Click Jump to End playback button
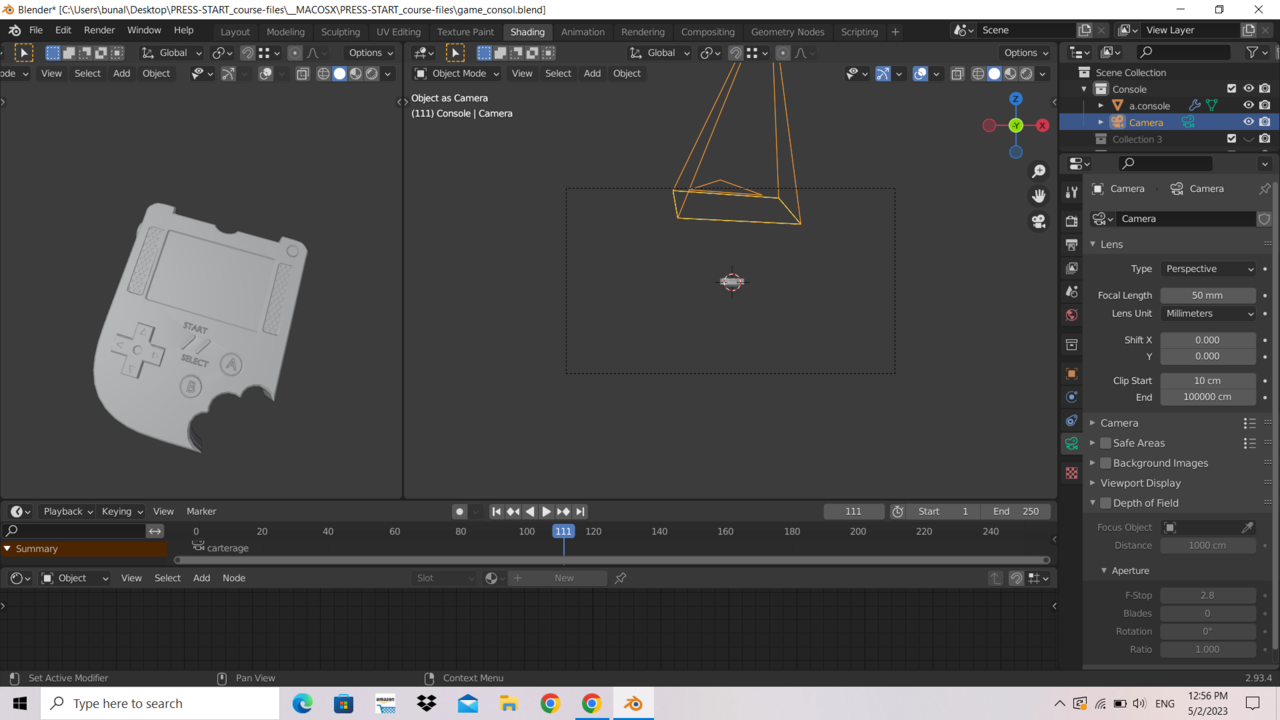Screen dimensions: 1280x720 coord(580,511)
